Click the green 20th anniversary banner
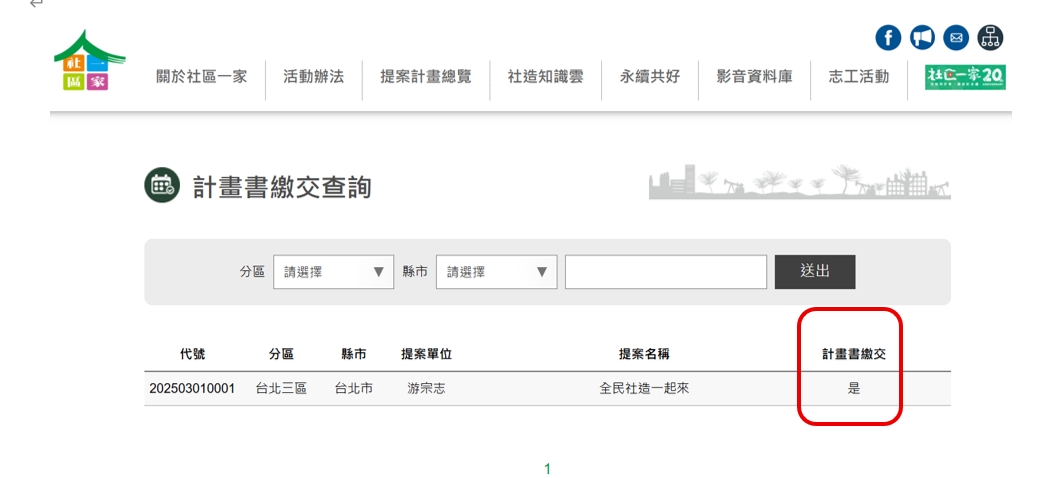This screenshot has height=478, width=1064. [965, 76]
